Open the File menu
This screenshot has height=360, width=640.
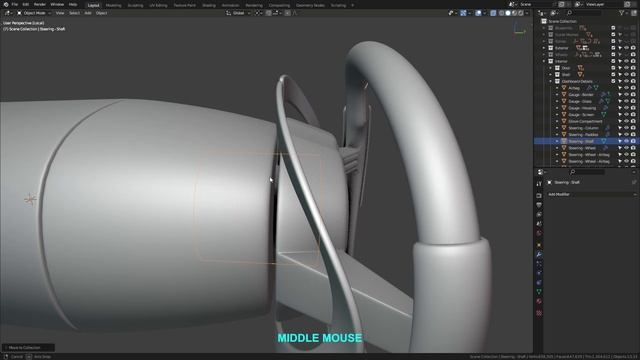point(15,4)
